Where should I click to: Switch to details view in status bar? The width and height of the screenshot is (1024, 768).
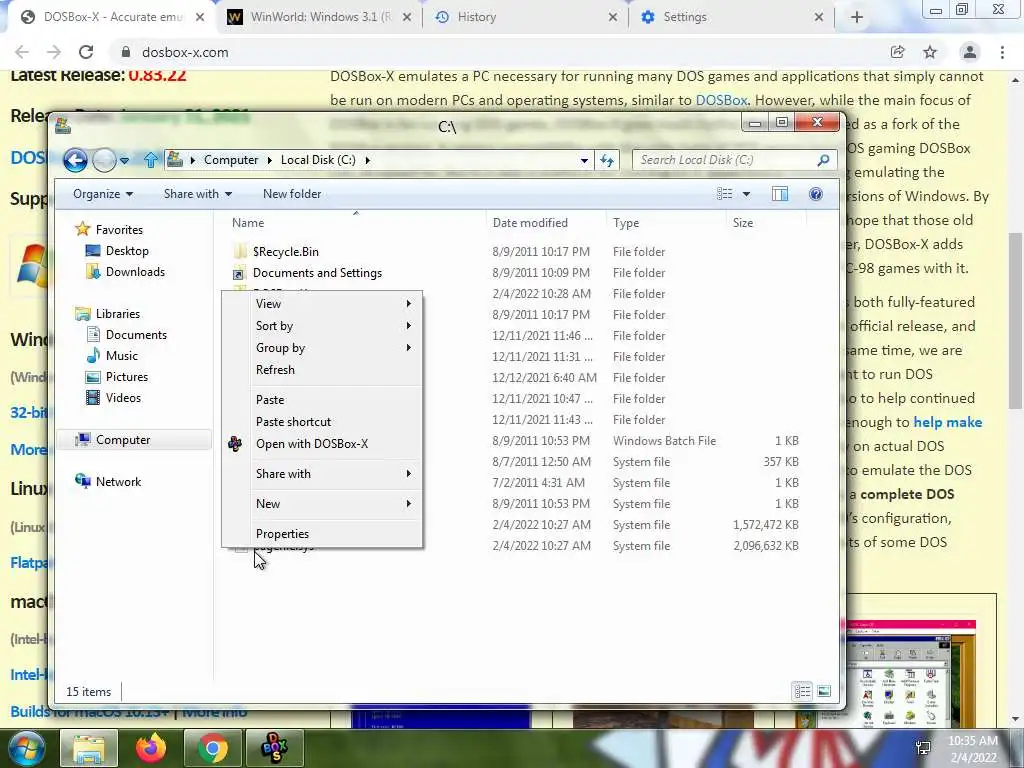point(802,691)
